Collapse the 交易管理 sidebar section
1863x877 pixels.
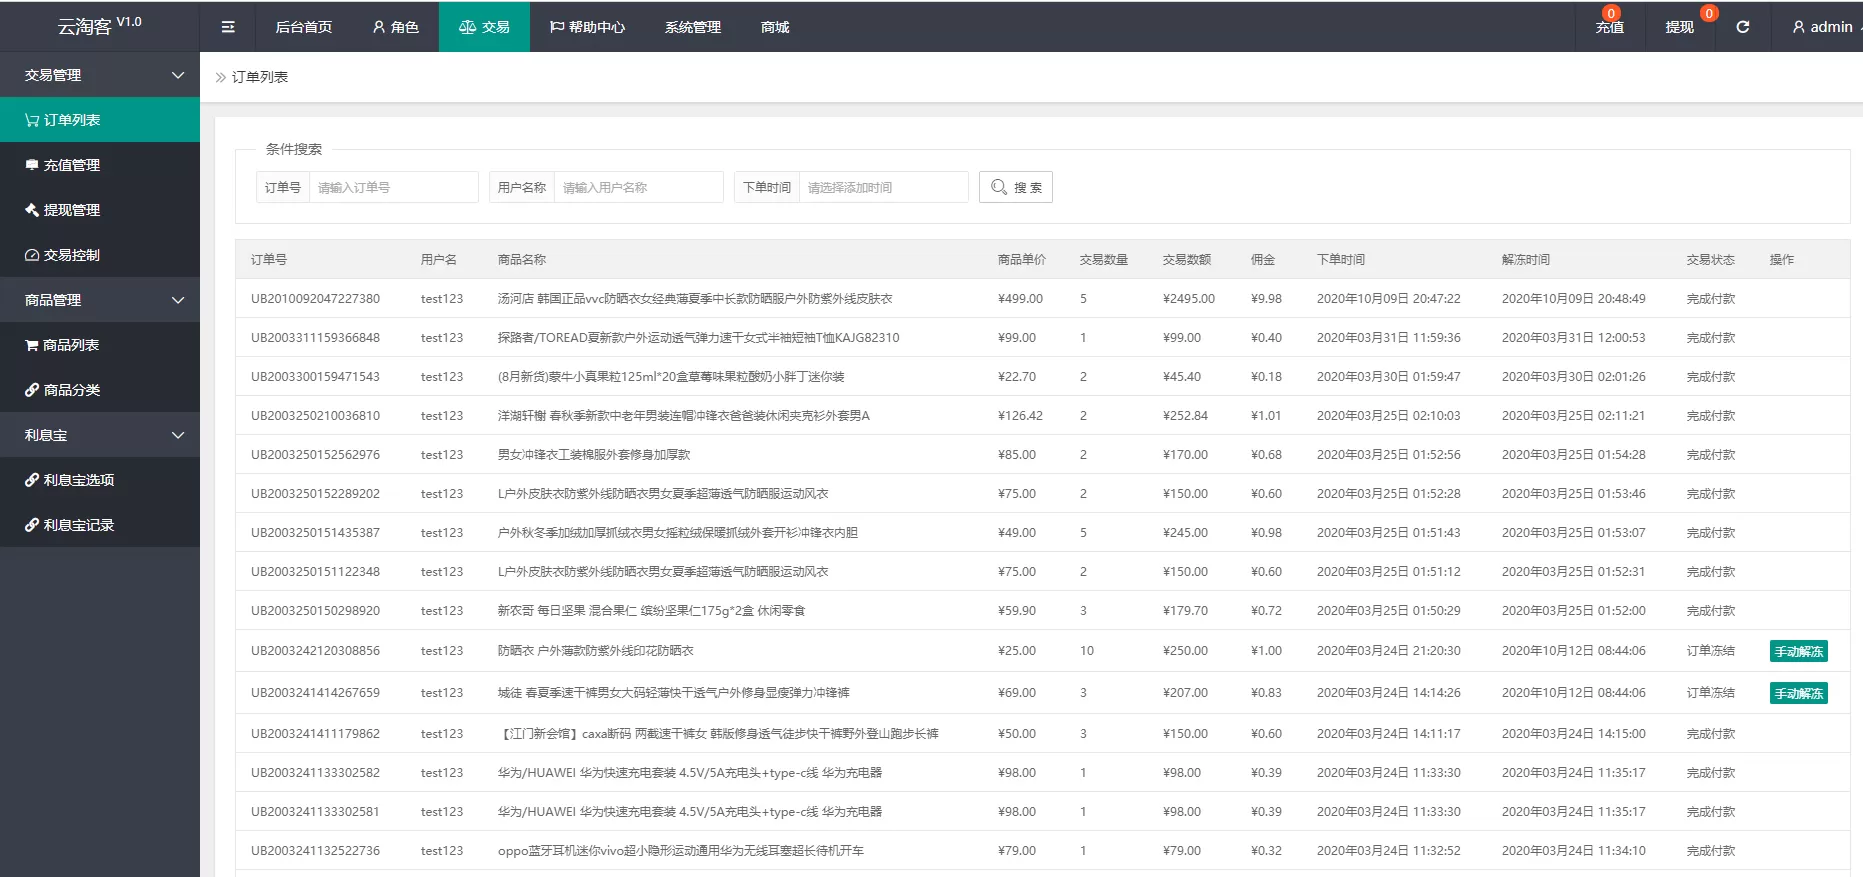(x=100, y=75)
